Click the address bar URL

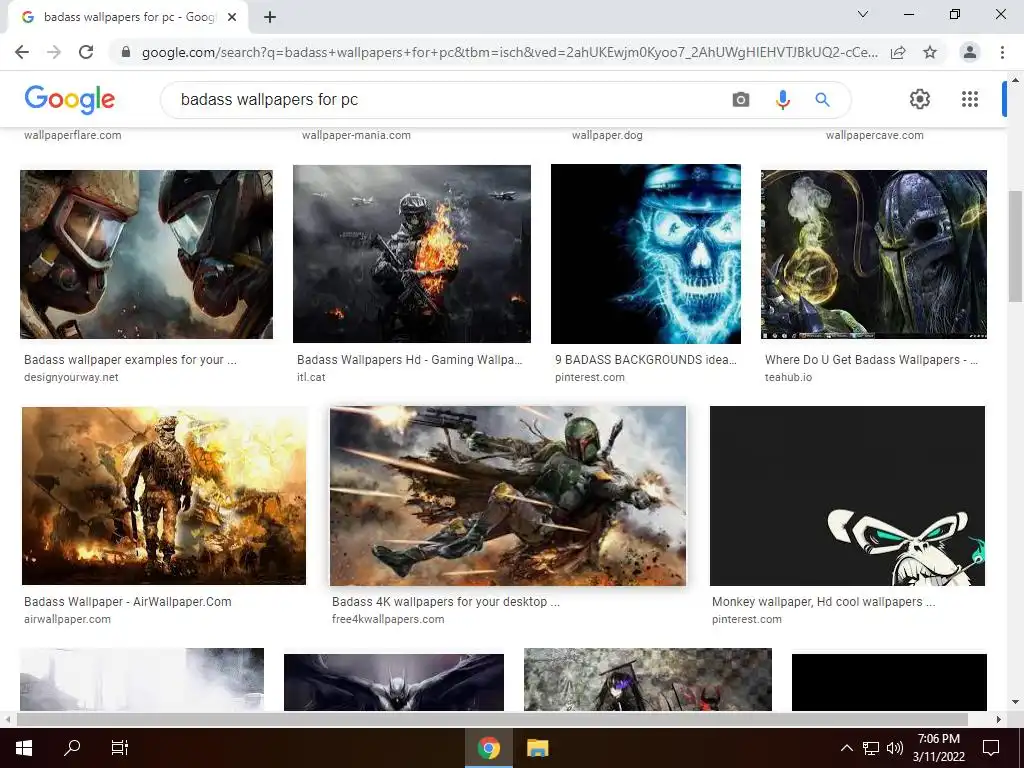coord(509,52)
